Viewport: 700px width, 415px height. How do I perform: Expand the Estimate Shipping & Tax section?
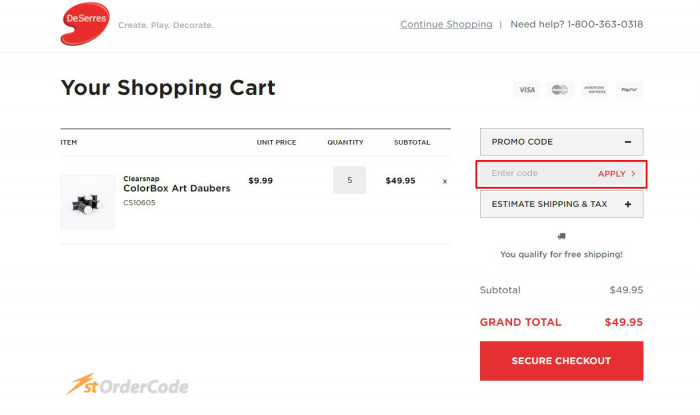pos(628,204)
